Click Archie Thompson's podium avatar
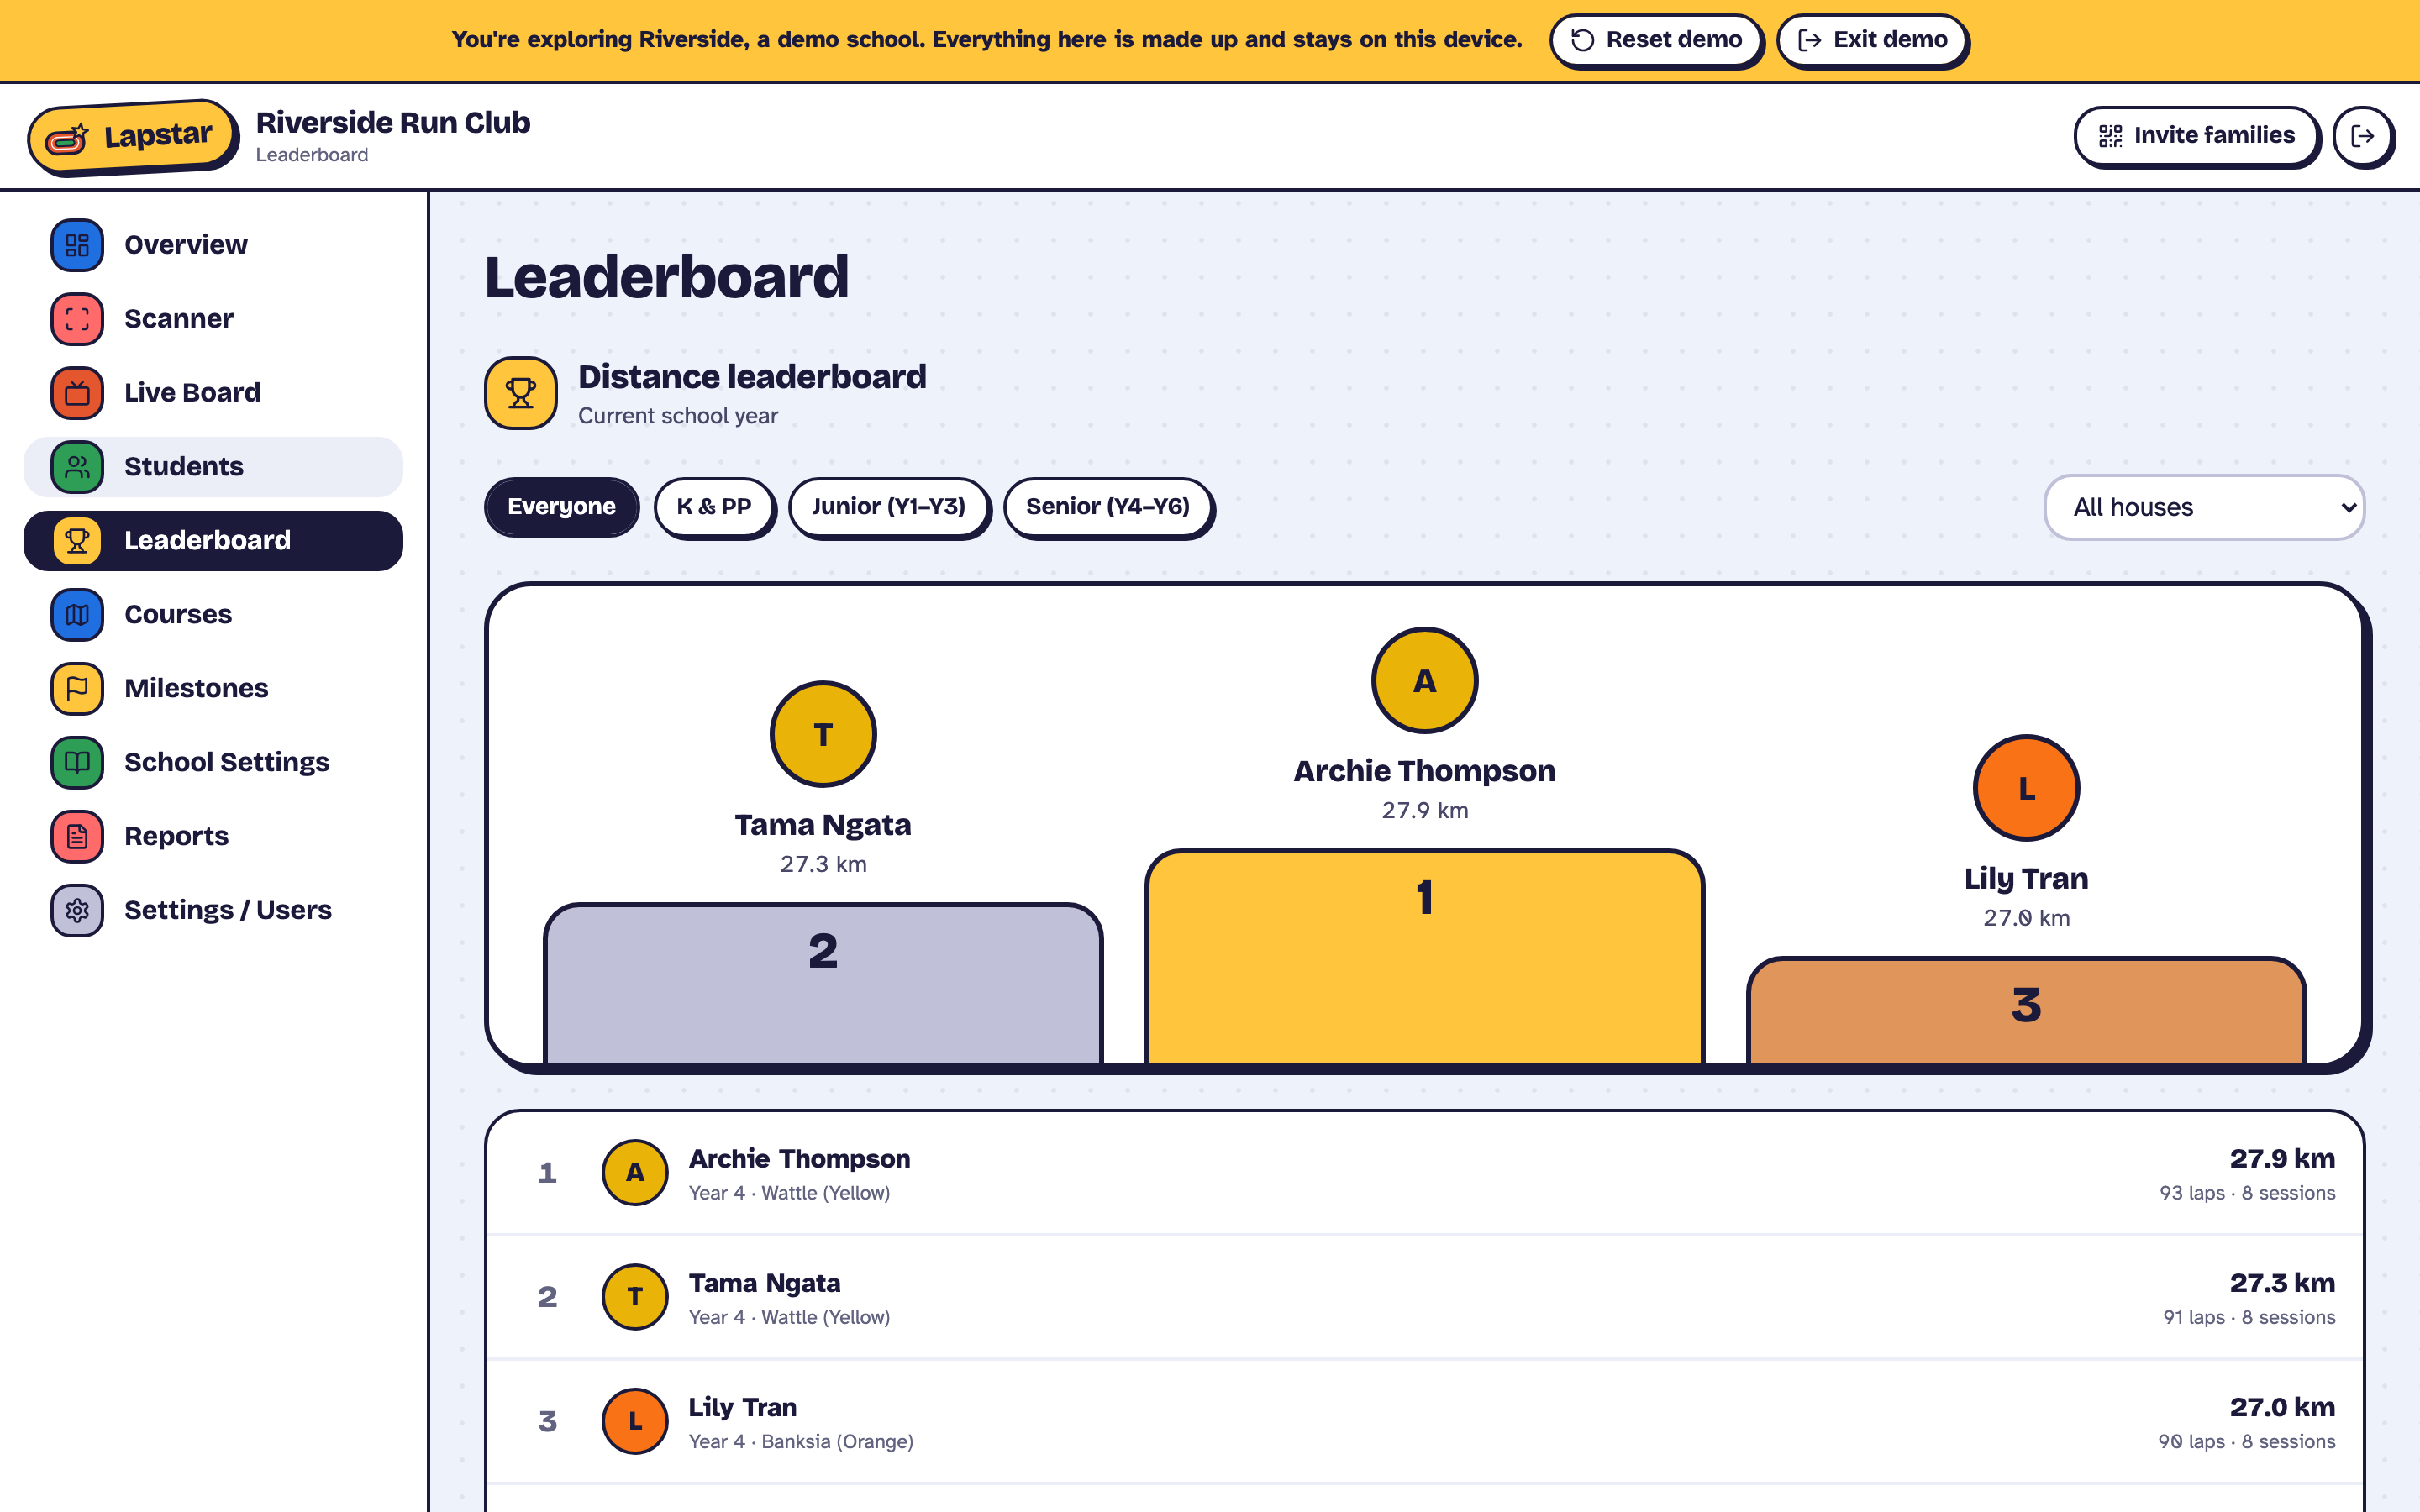 point(1424,681)
